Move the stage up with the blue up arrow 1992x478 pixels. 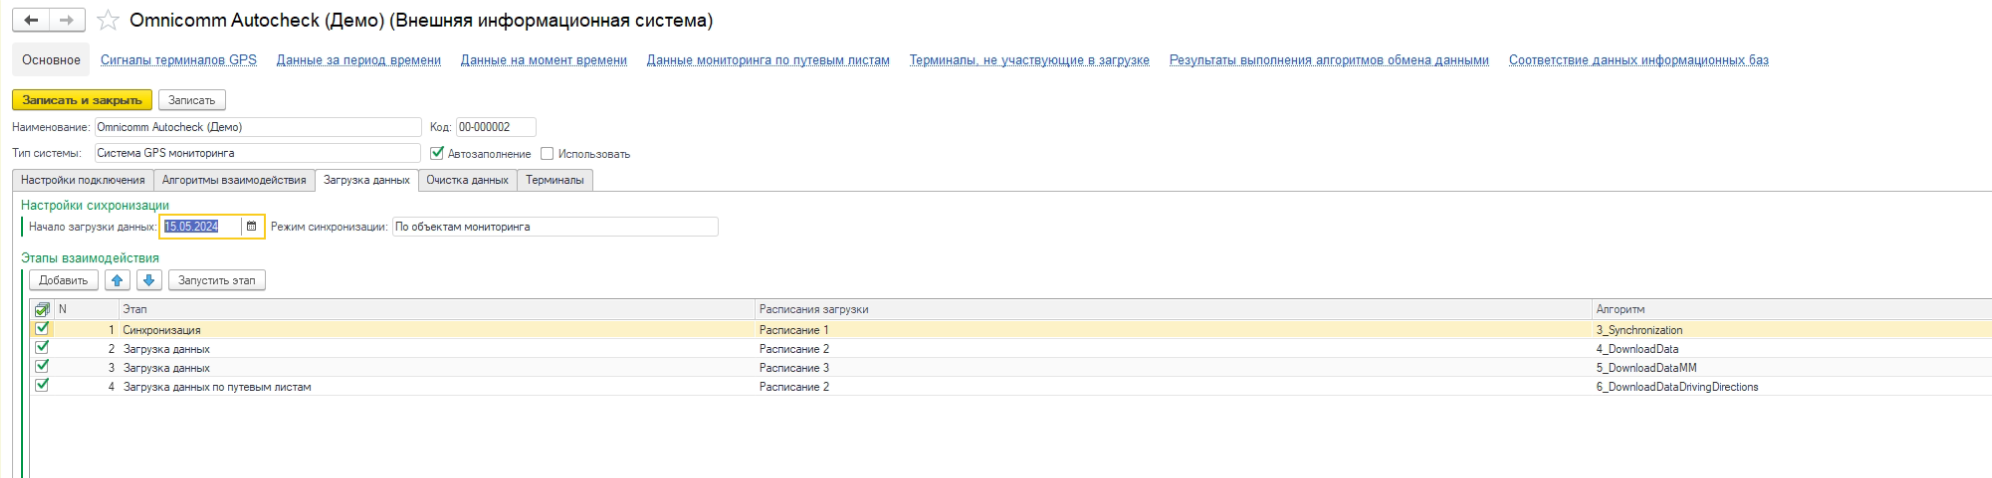[117, 280]
